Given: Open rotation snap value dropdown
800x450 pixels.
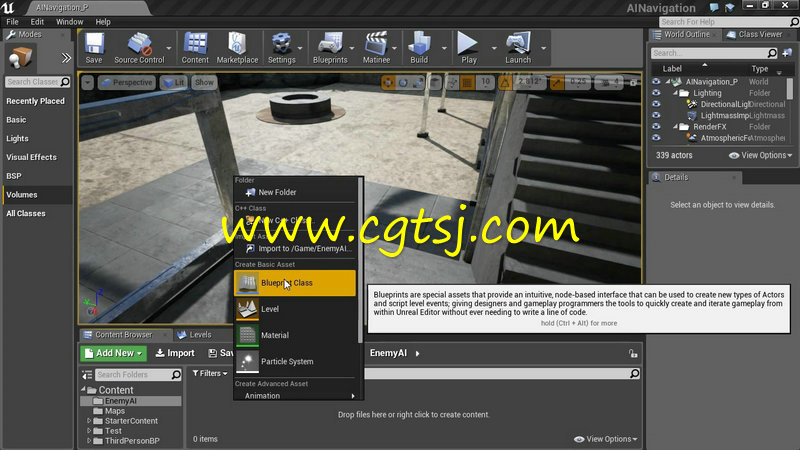Looking at the screenshot, I should [x=530, y=83].
